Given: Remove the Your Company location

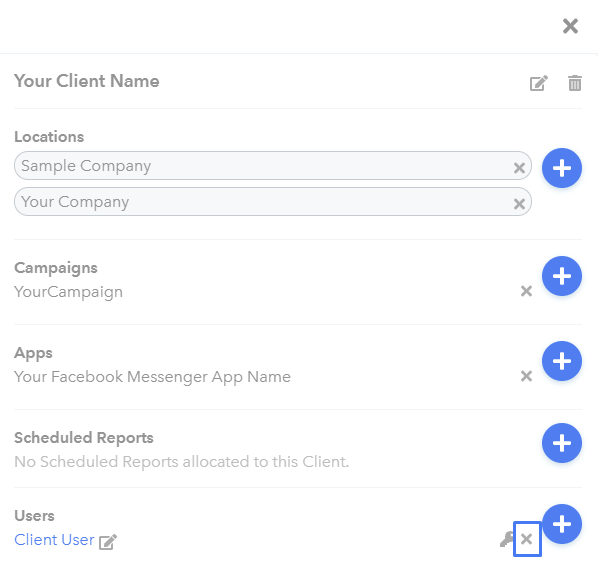Looking at the screenshot, I should click(519, 204).
